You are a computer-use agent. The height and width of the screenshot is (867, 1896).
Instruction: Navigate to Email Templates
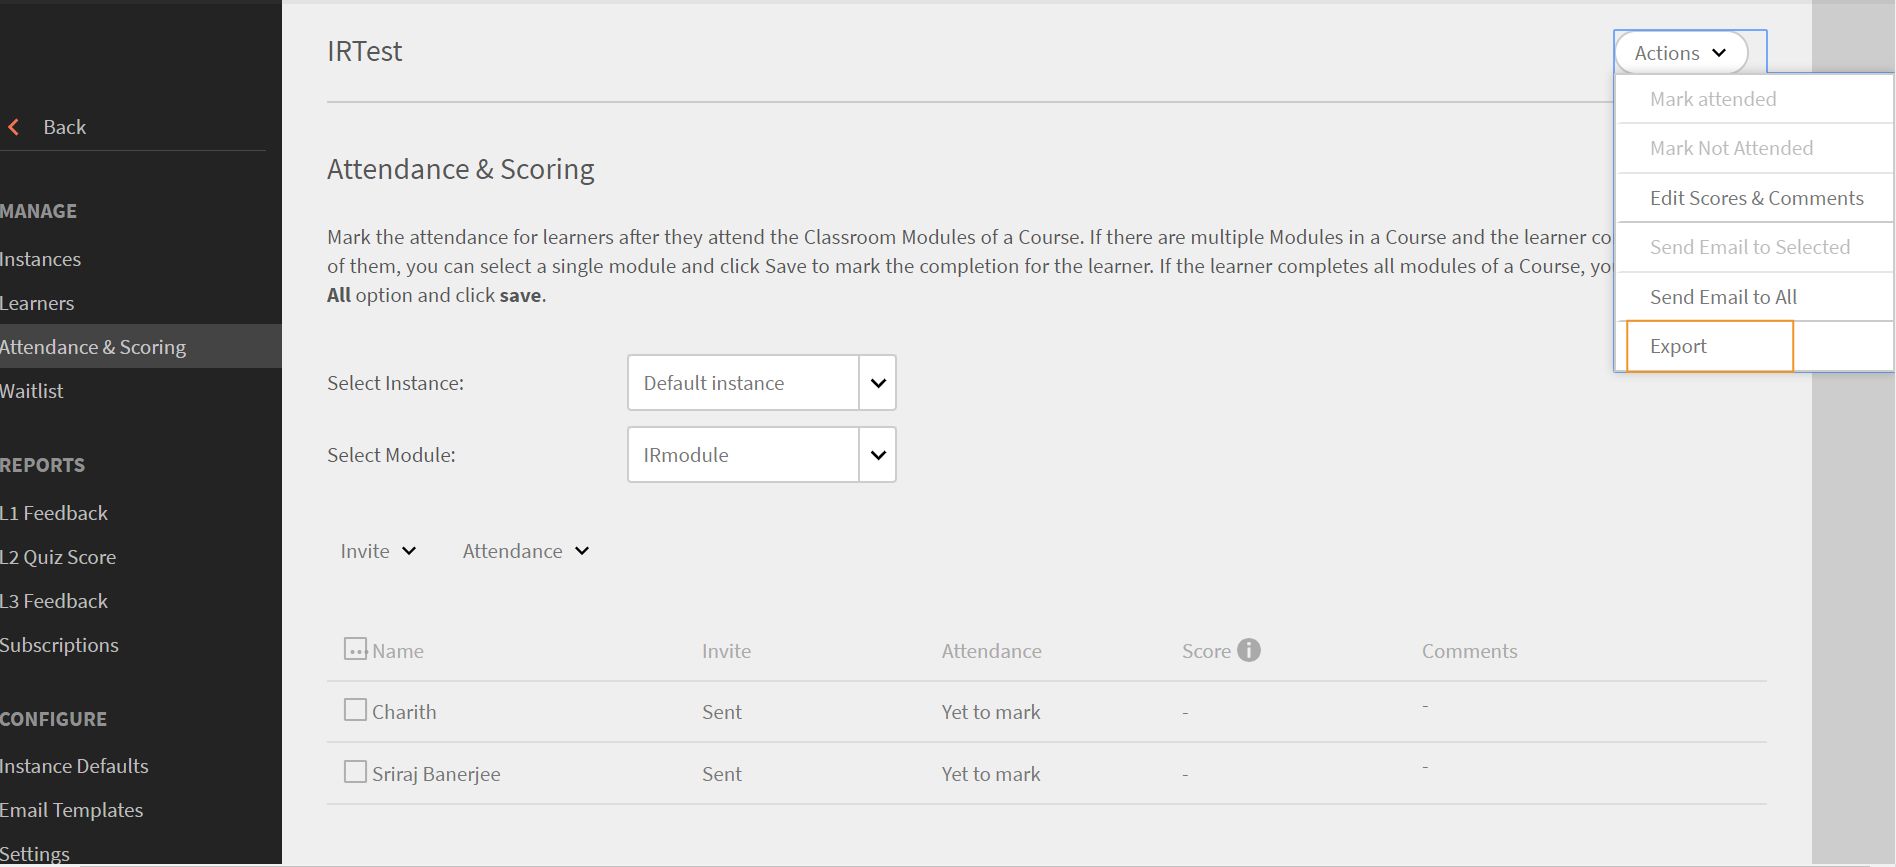[x=72, y=810]
